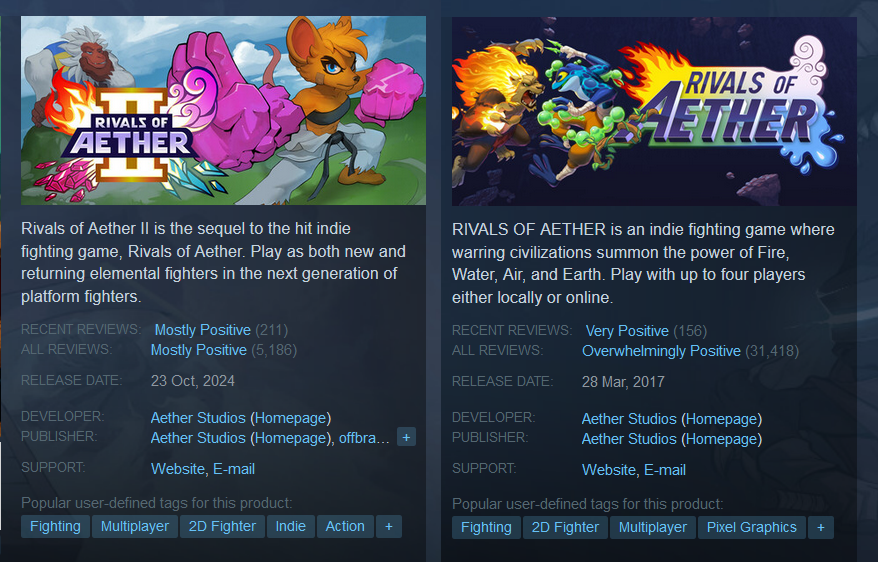Open Overwhelmingly Positive all reviews link
Viewport: 878px width, 562px height.
661,352
